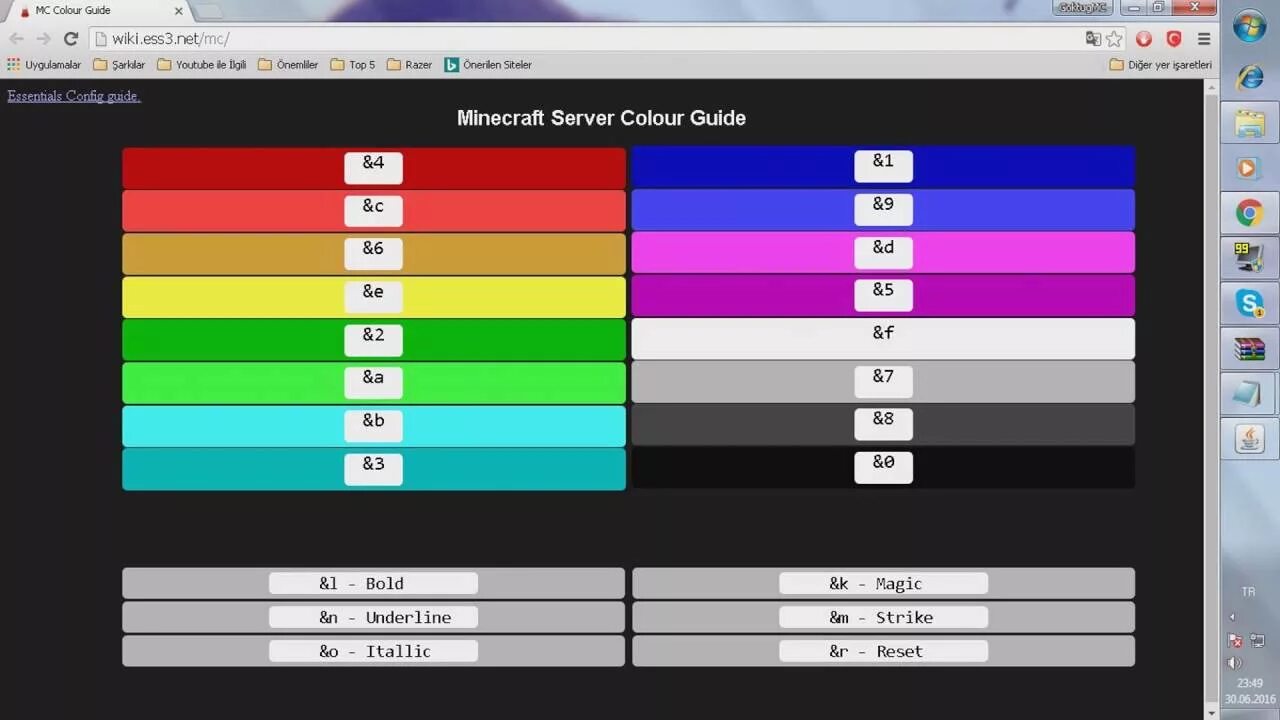Click the yellow &e swatch
The width and height of the screenshot is (1280, 720).
click(x=374, y=297)
